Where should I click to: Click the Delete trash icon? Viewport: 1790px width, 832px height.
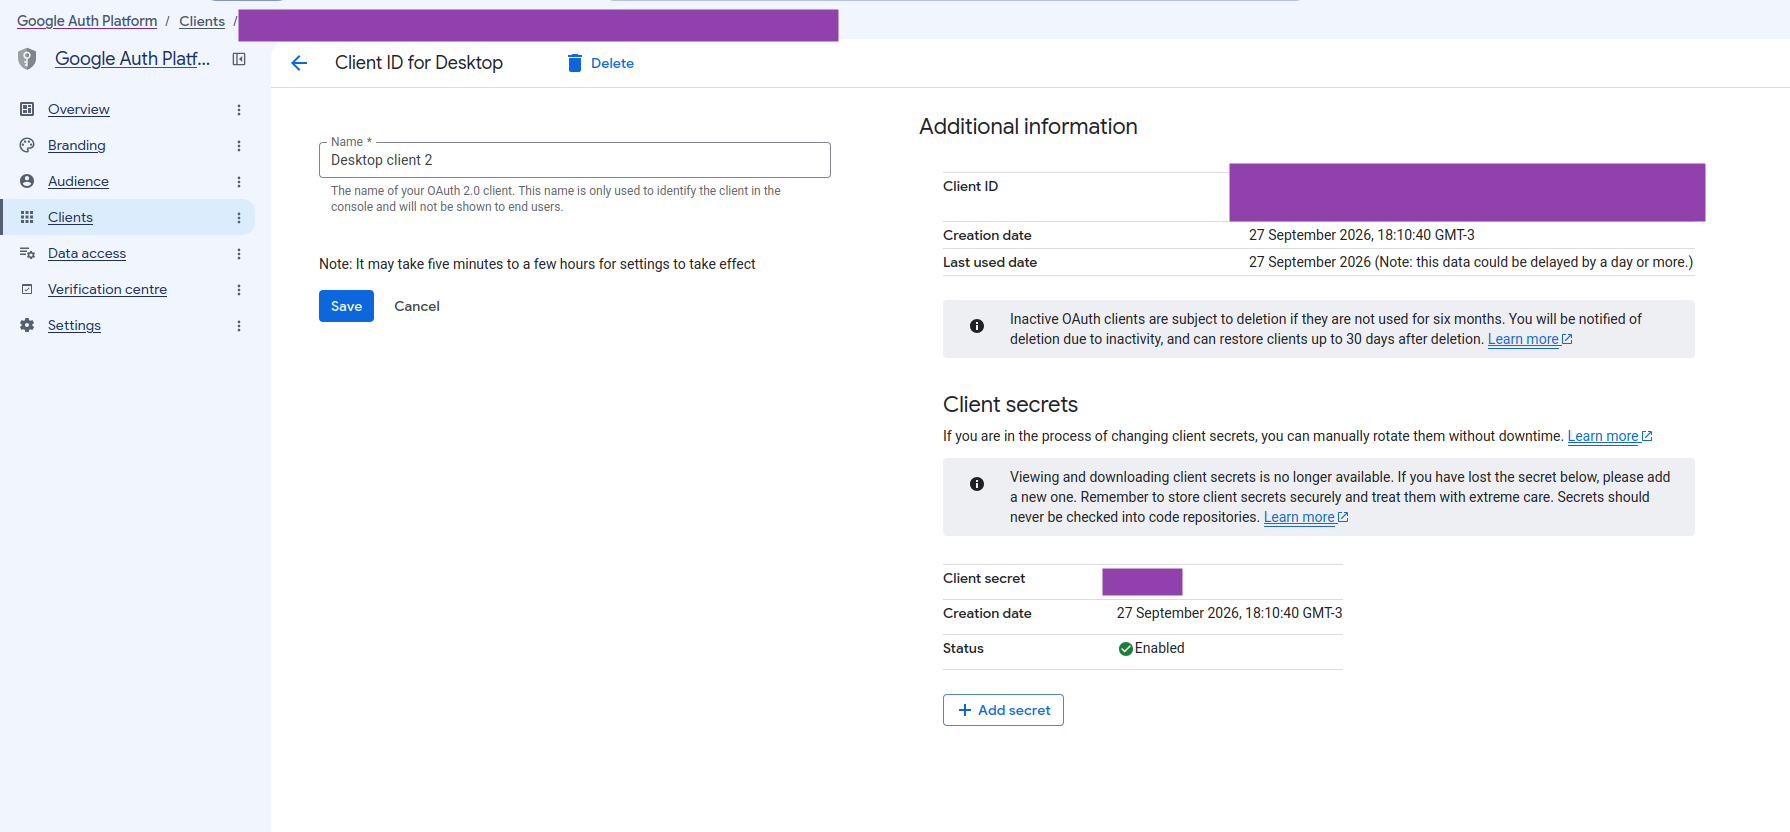[575, 63]
